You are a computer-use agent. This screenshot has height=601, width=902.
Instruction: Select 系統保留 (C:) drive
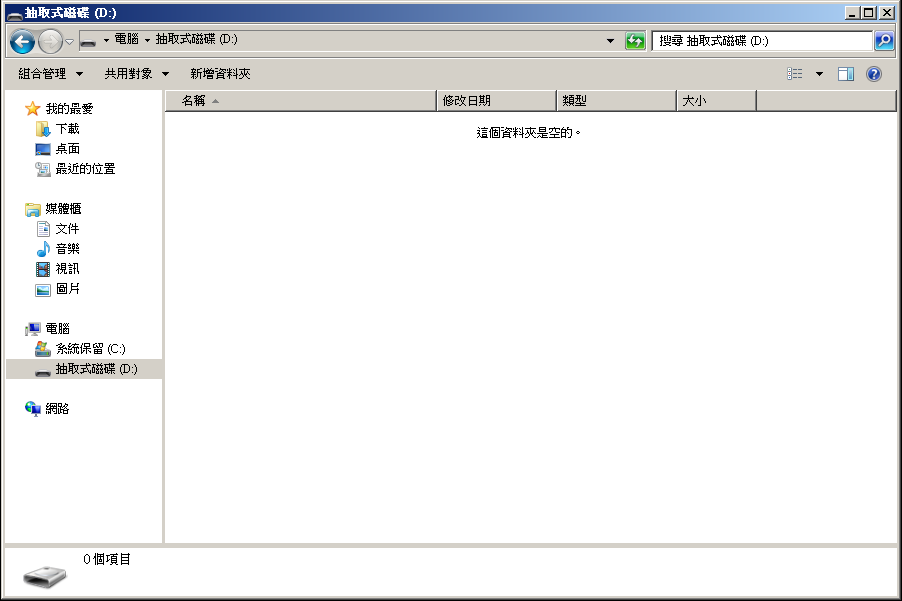pyautogui.click(x=90, y=349)
